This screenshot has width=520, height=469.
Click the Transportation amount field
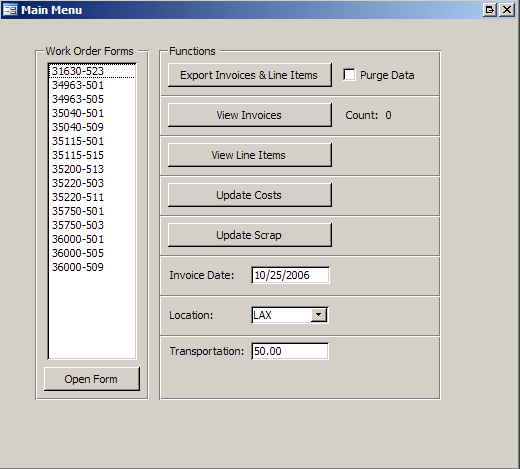(290, 351)
